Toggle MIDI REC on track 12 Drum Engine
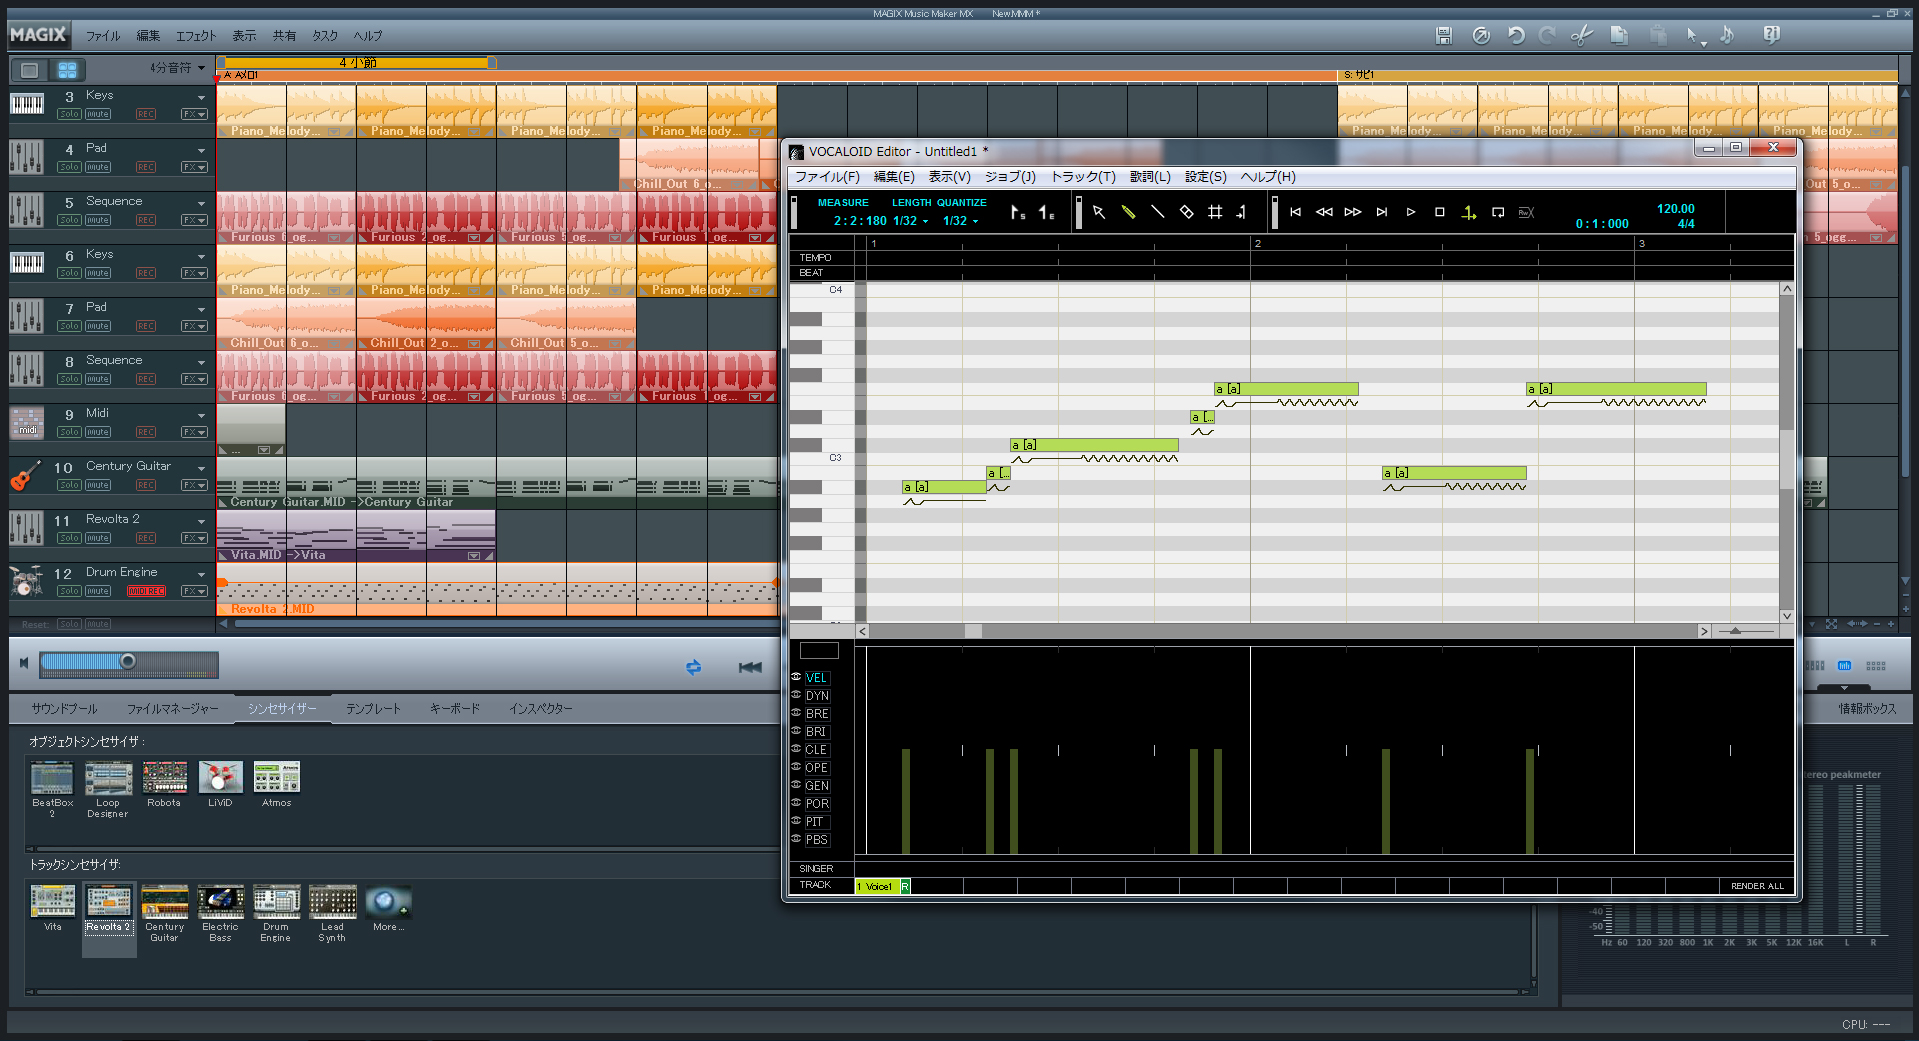 pyautogui.click(x=146, y=591)
